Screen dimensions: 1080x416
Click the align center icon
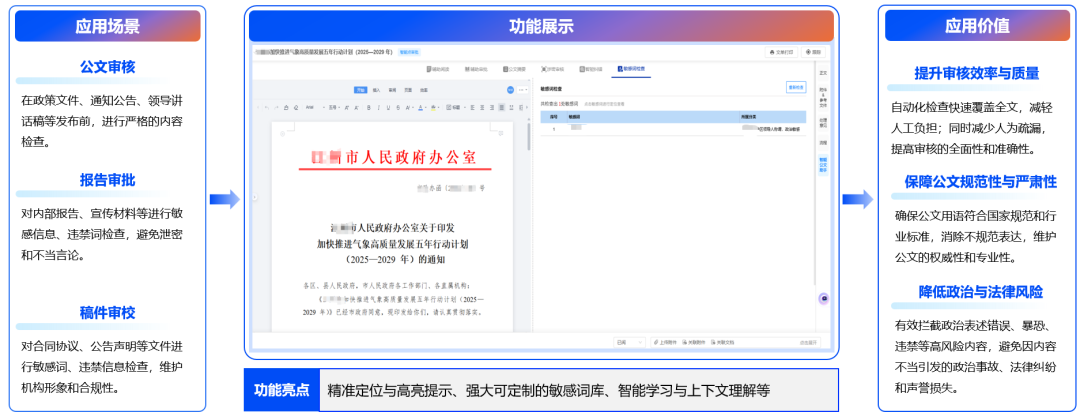[x=482, y=107]
